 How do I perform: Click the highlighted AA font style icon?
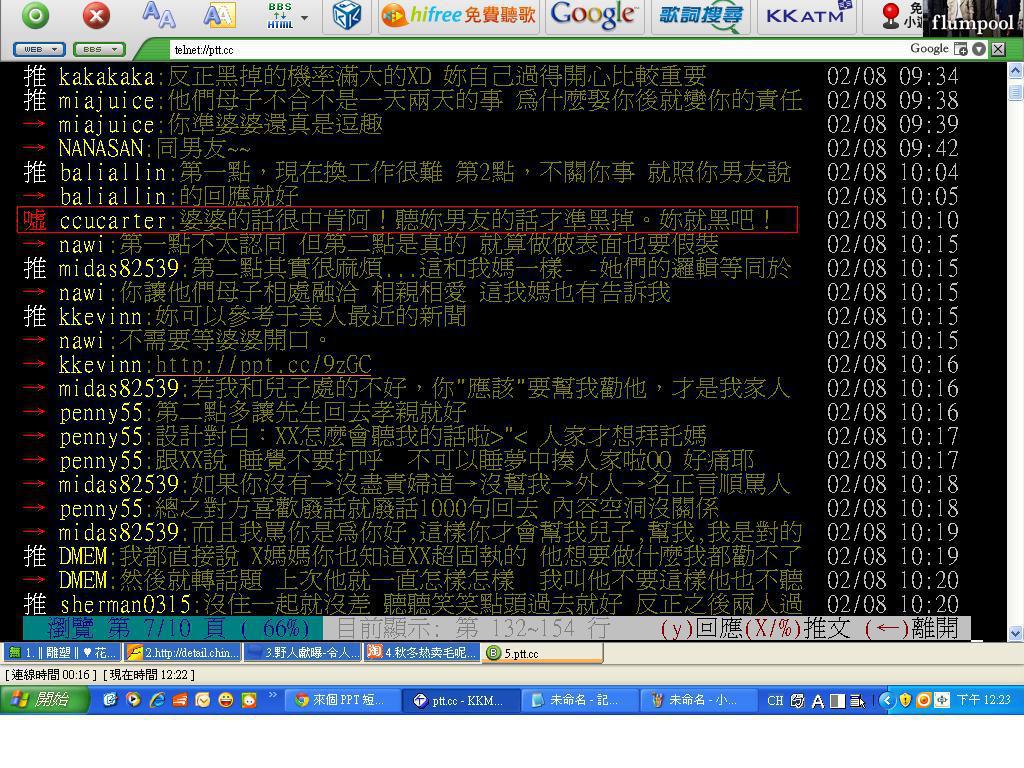(219, 15)
